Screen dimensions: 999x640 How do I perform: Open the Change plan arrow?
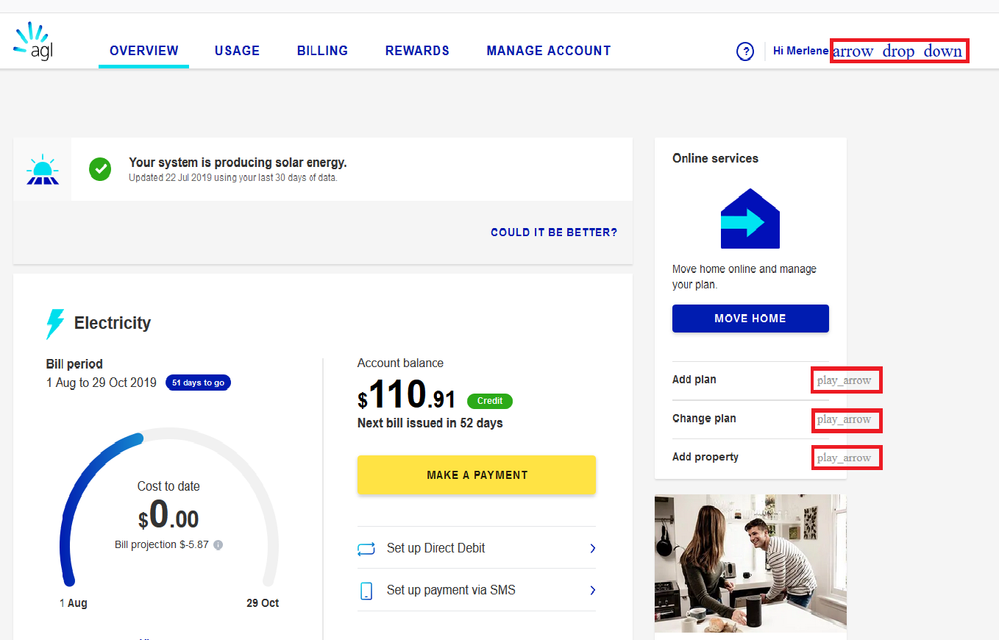(846, 419)
